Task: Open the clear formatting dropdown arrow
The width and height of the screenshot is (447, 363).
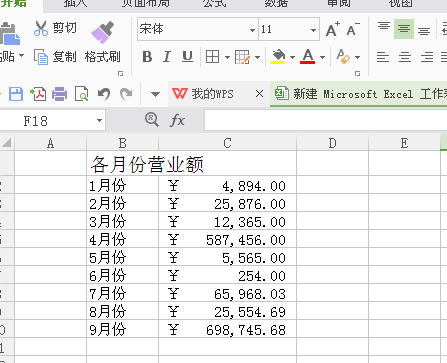Action: coord(357,57)
